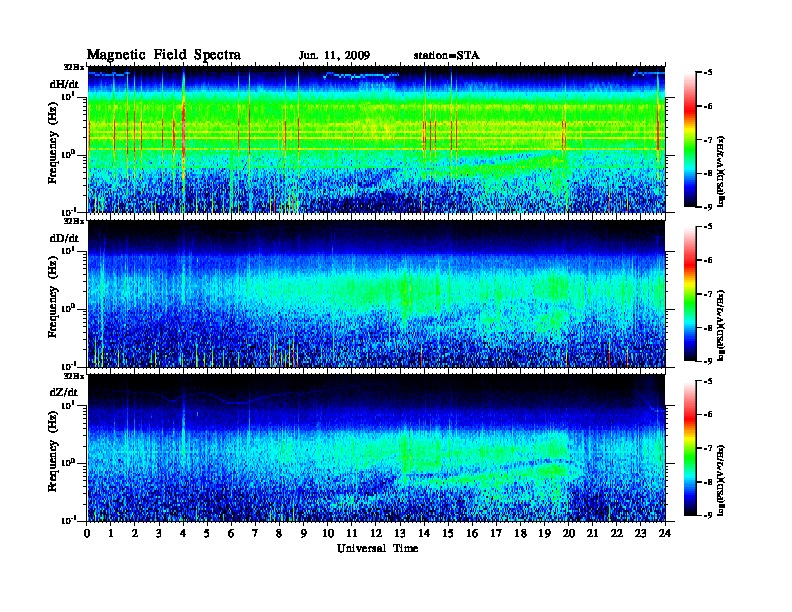792x612 pixels.
Task: Click hour tick label "1" on the time axis
Action: [111, 533]
